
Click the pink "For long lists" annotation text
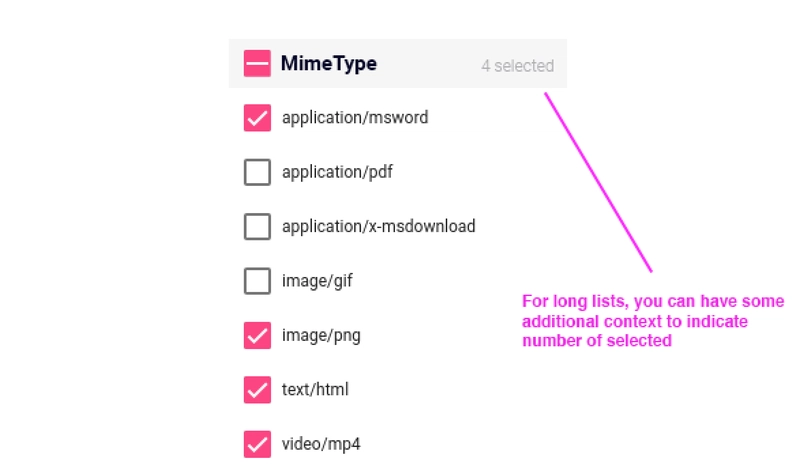[653, 321]
